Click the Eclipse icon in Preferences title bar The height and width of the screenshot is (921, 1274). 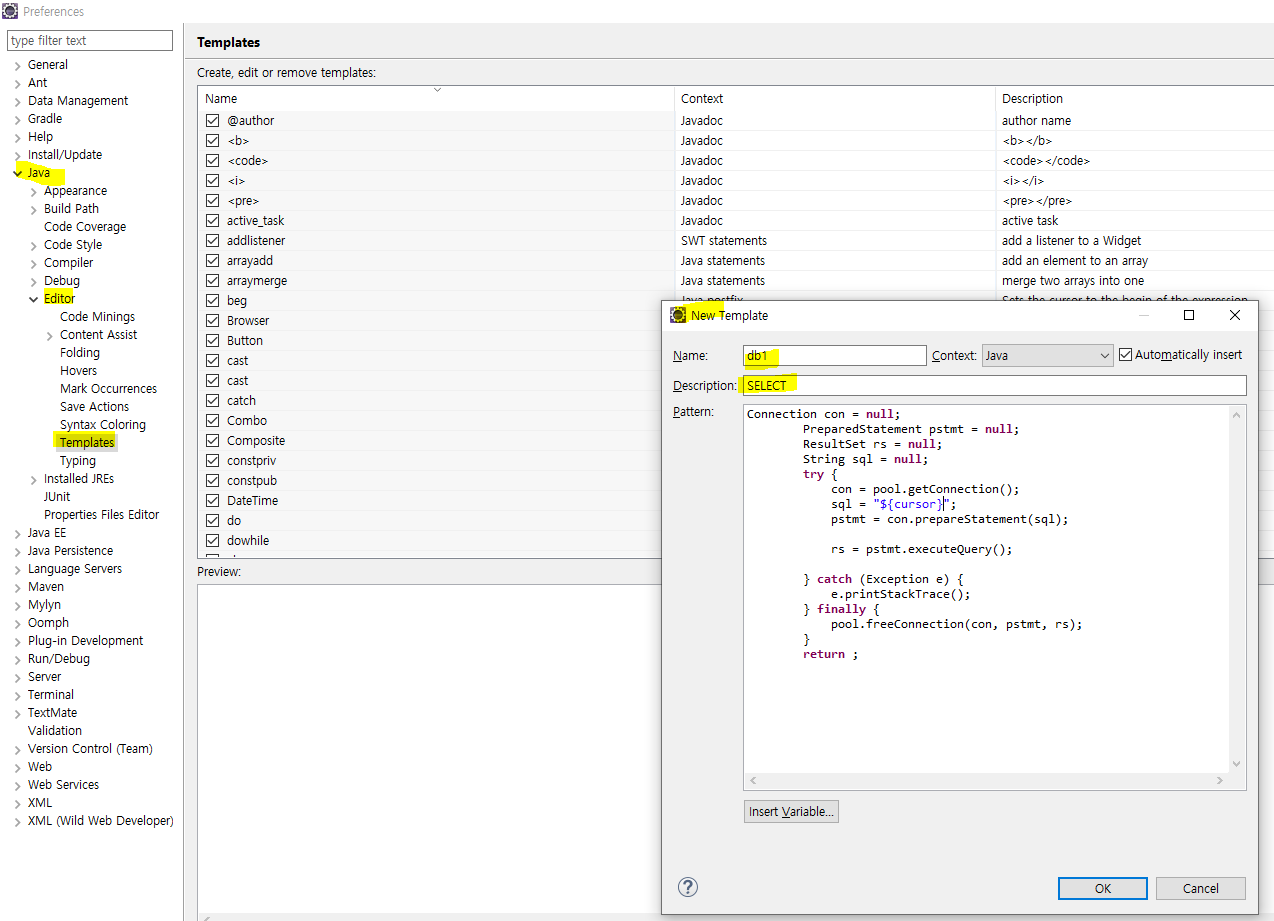coord(10,11)
